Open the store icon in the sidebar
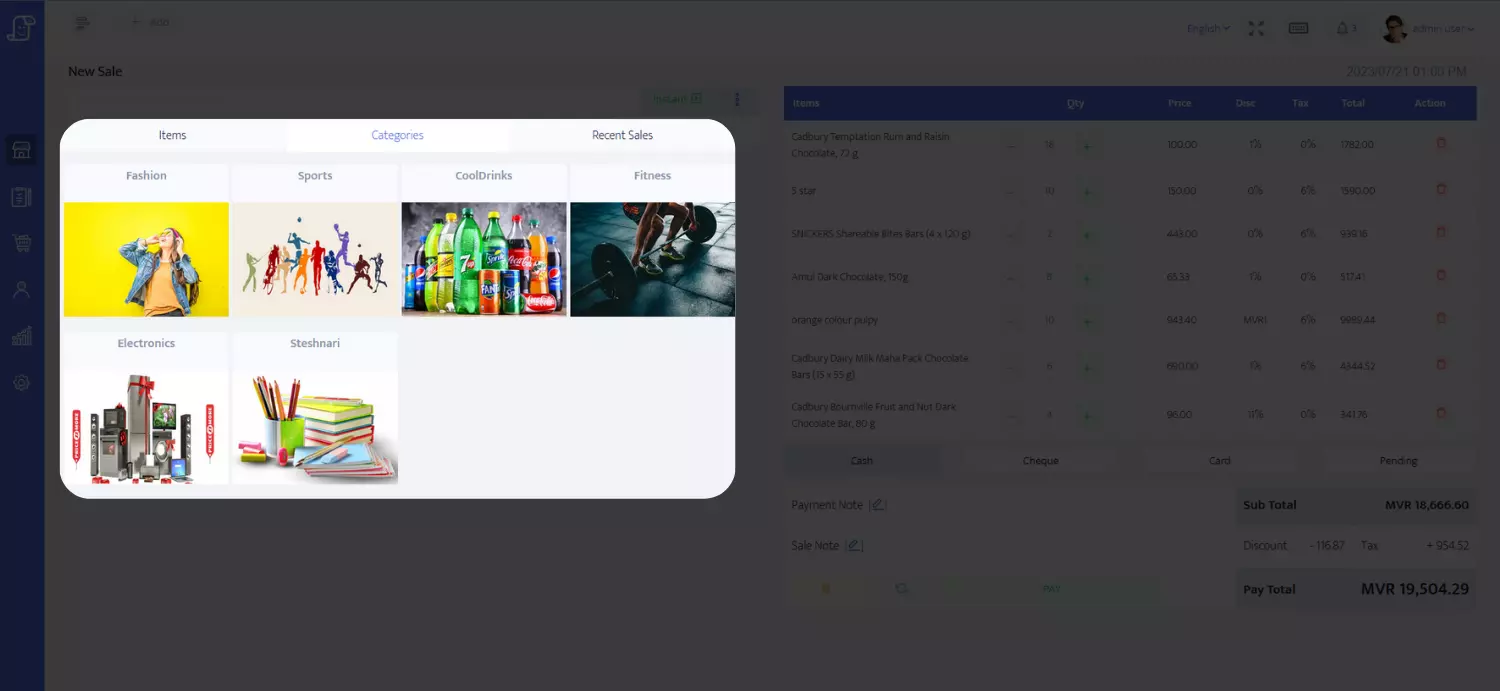Viewport: 1500px width, 691px height. coord(21,151)
